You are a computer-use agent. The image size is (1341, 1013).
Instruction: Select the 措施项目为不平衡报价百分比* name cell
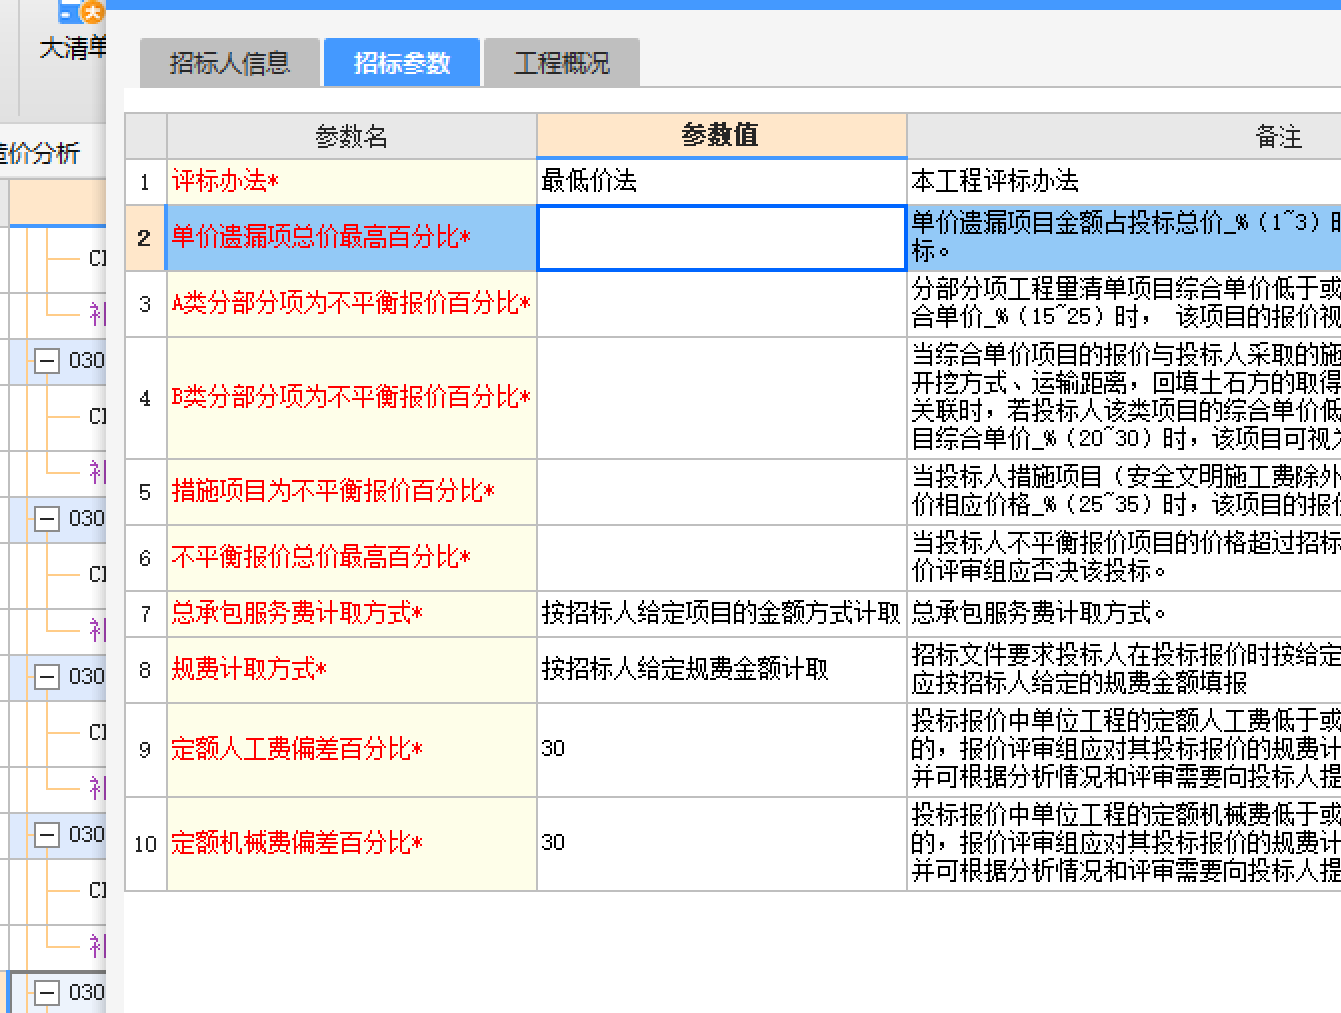352,492
